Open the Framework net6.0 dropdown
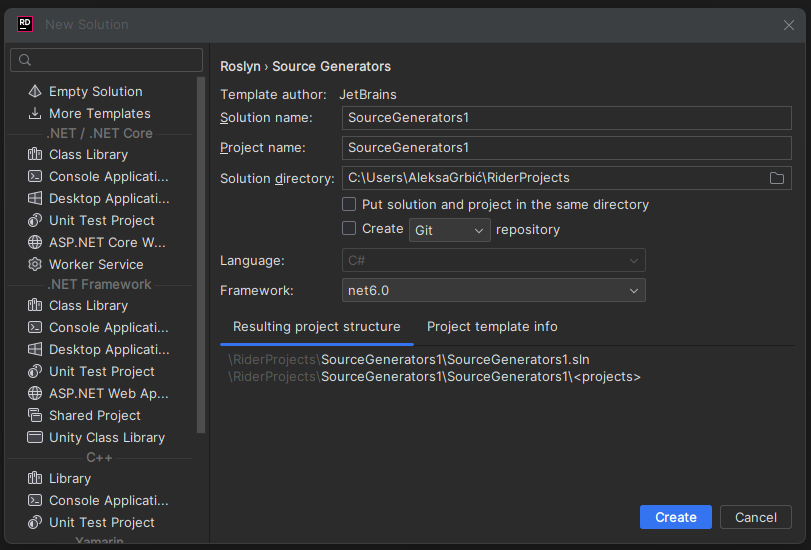This screenshot has width=811, height=550. pyautogui.click(x=493, y=290)
